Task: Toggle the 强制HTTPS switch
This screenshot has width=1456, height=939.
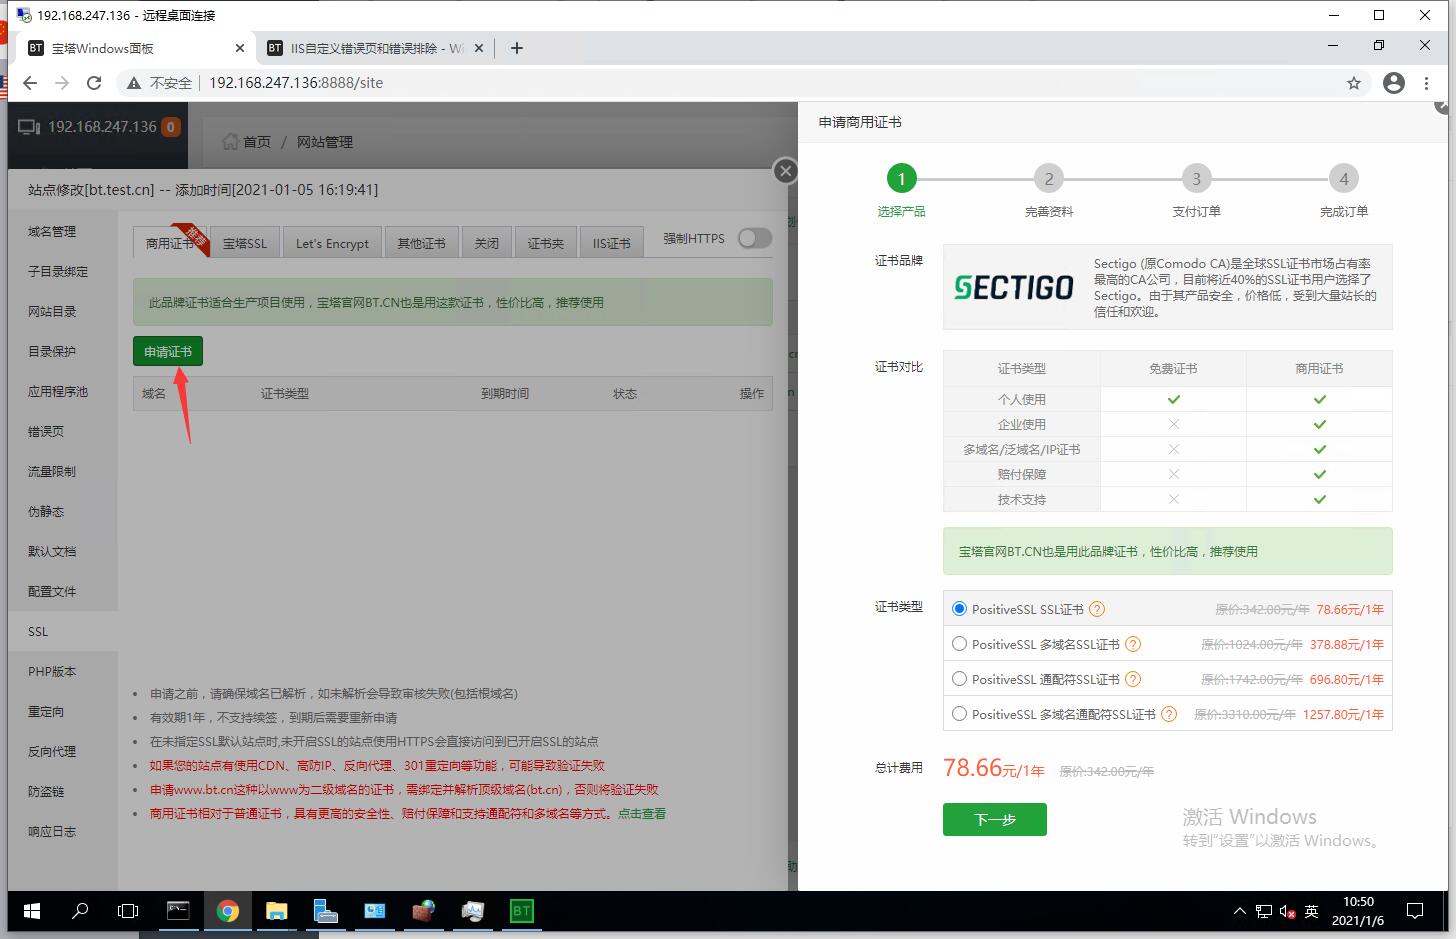Action: [755, 238]
